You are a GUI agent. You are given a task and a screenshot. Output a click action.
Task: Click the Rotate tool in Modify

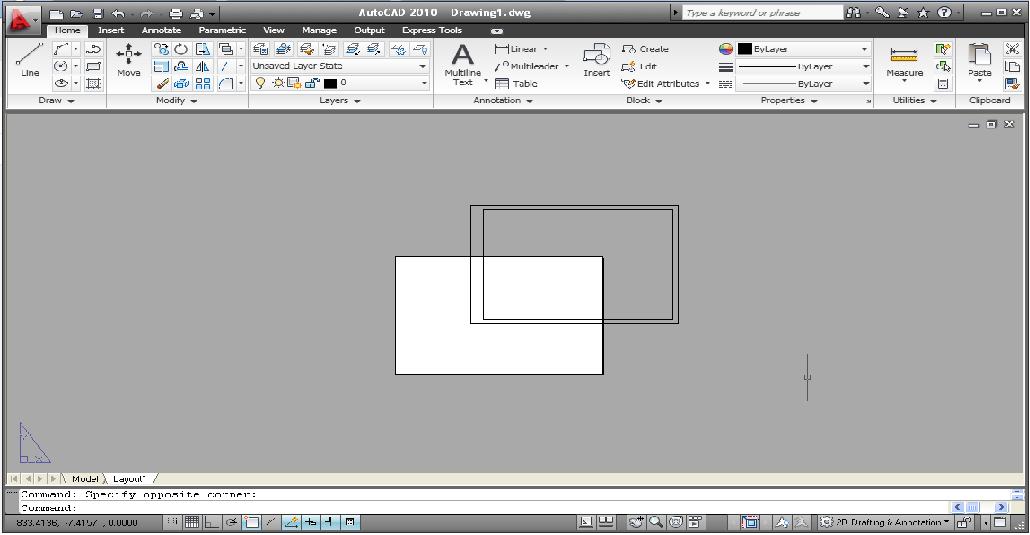[181, 49]
